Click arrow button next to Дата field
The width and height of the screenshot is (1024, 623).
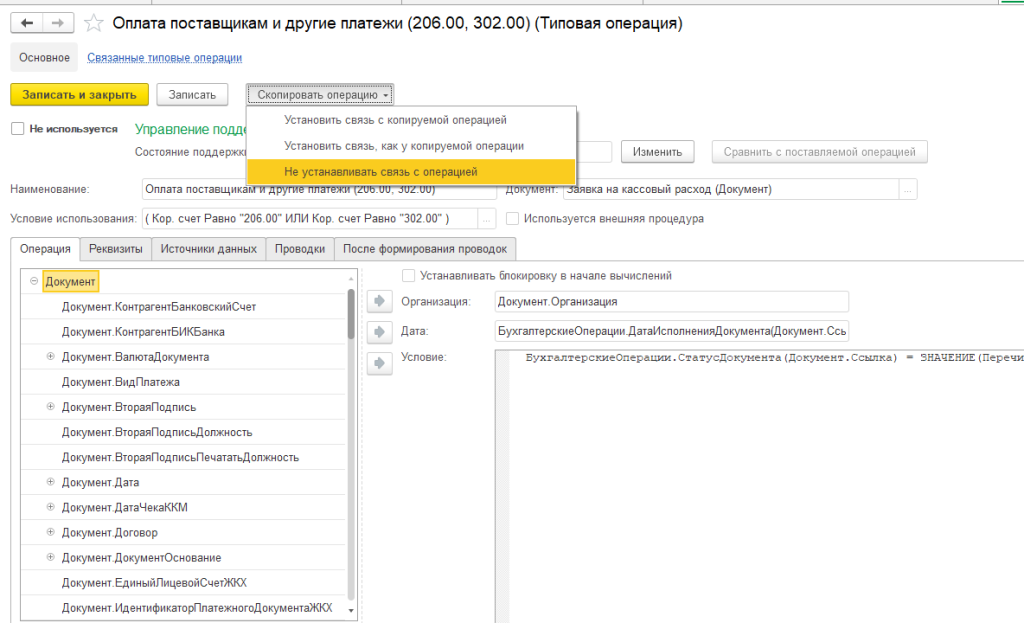click(380, 332)
